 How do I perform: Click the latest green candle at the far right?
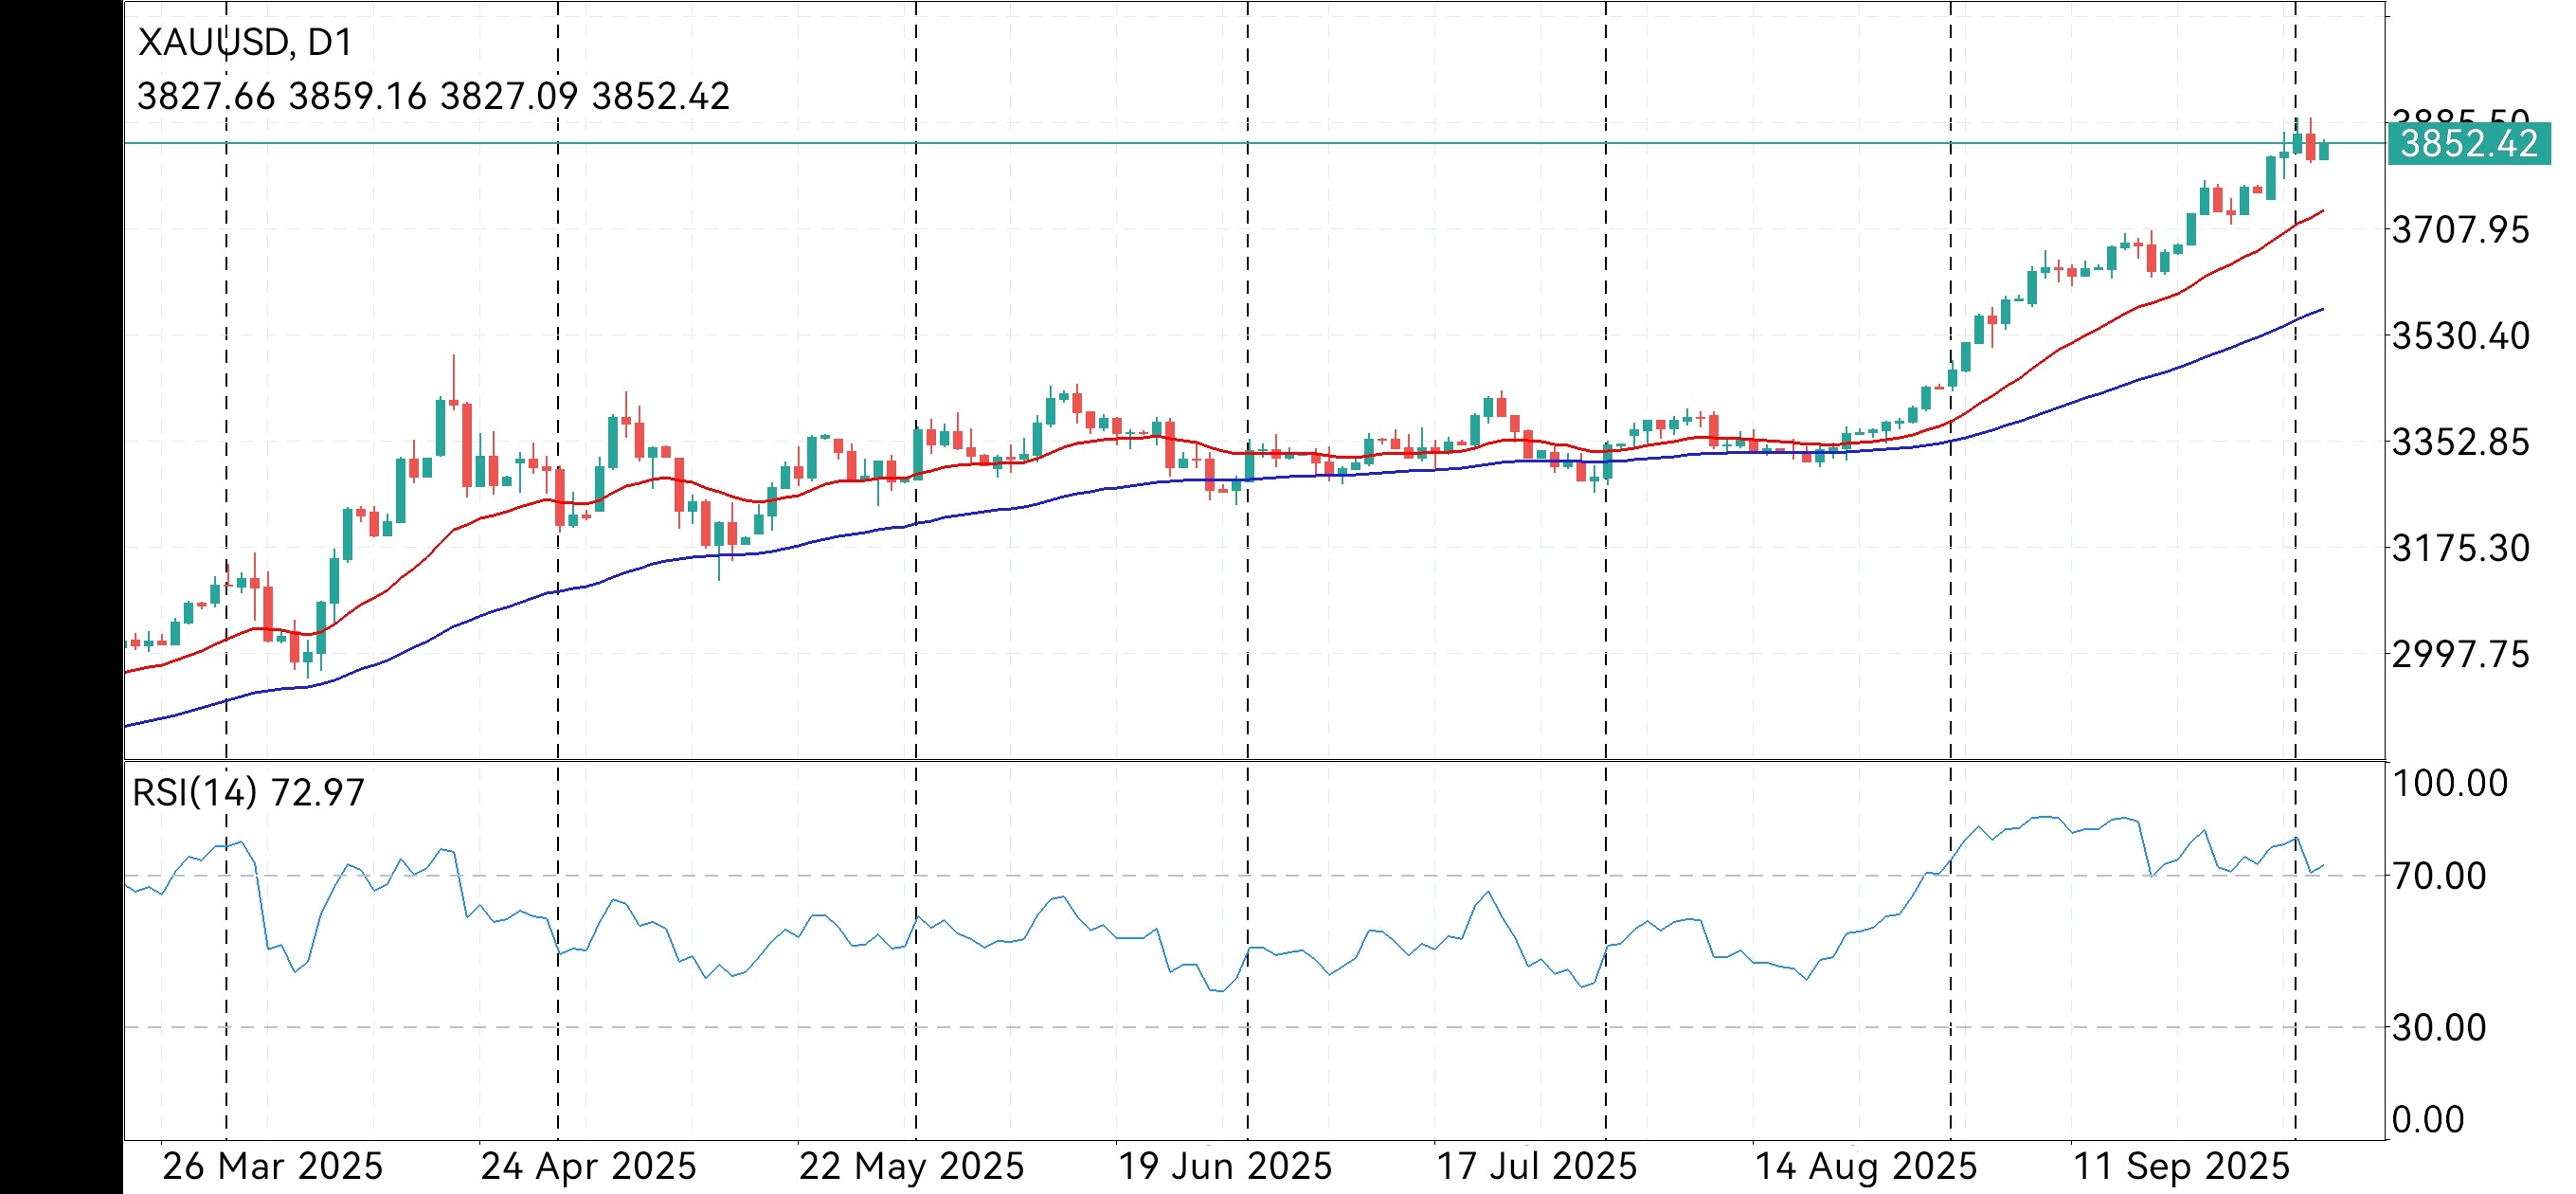2324,150
